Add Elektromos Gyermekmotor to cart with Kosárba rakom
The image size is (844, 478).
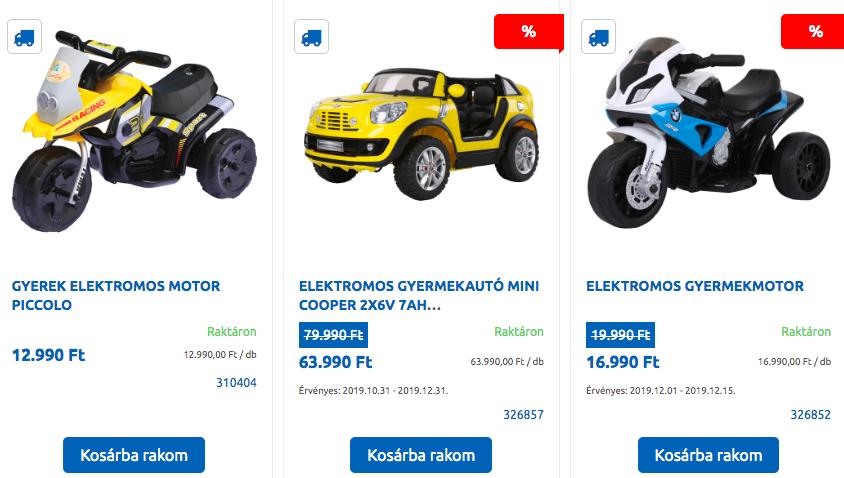point(708,455)
